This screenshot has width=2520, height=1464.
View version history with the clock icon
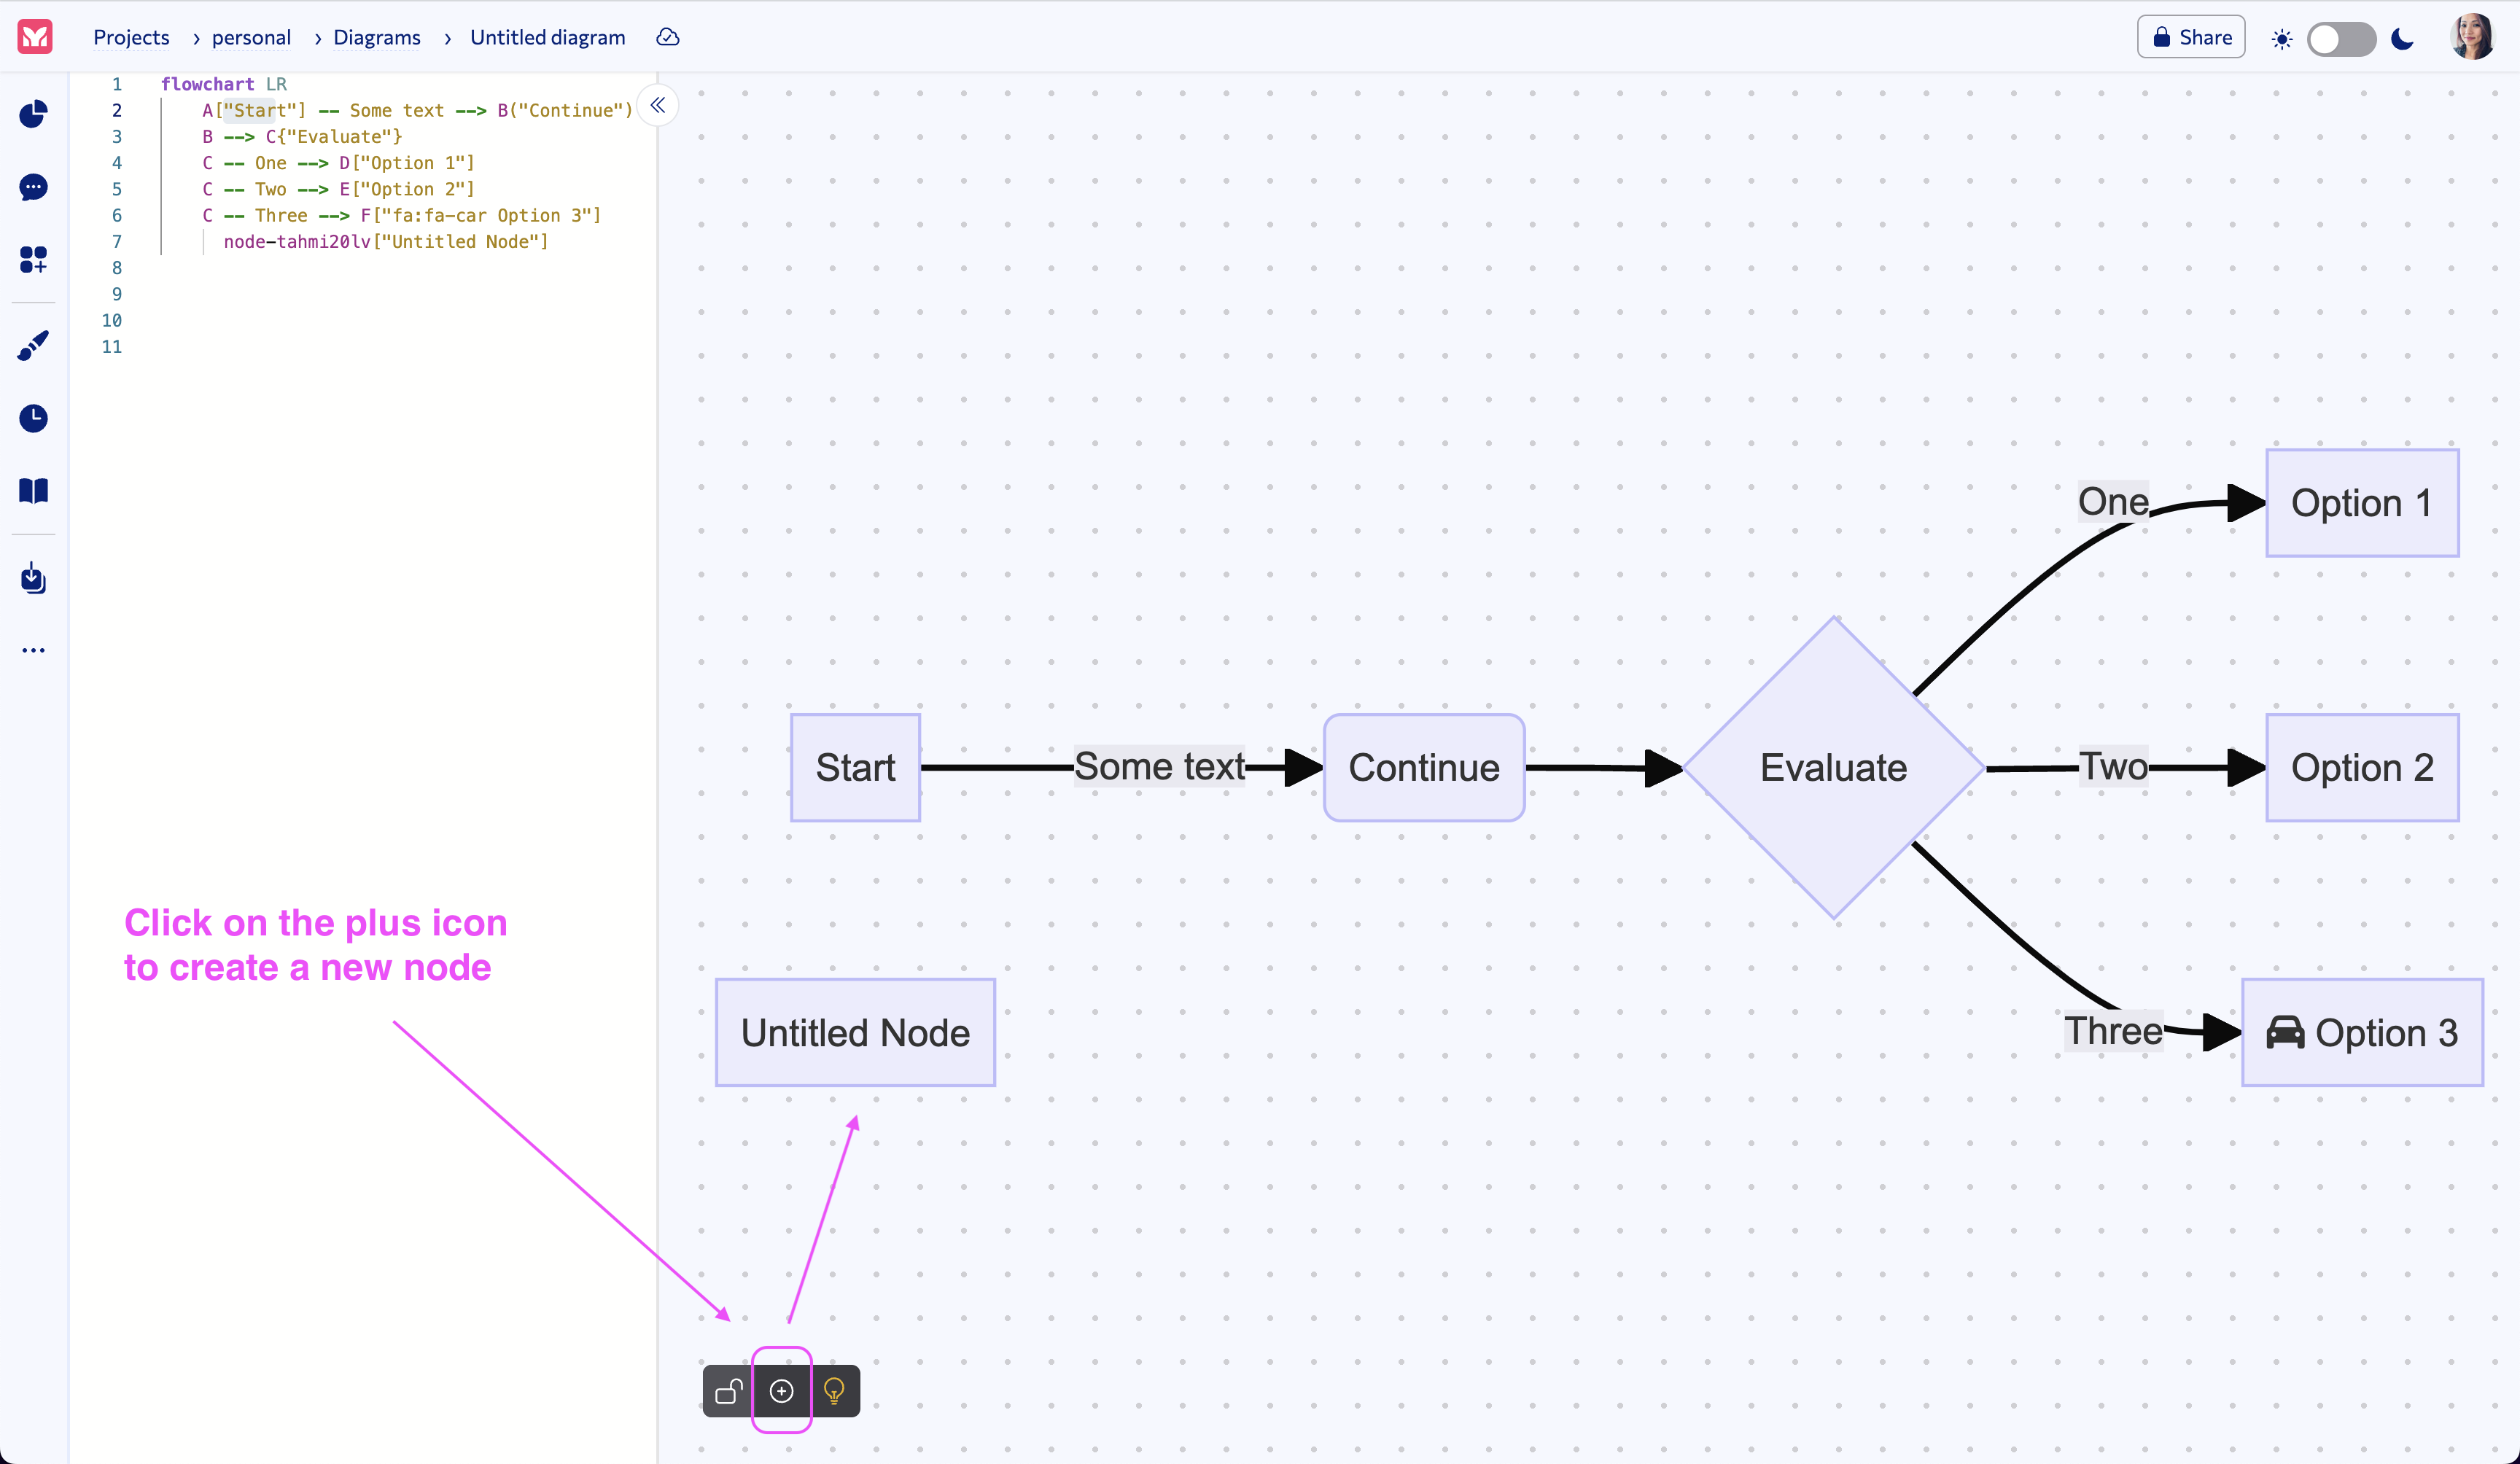[33, 419]
